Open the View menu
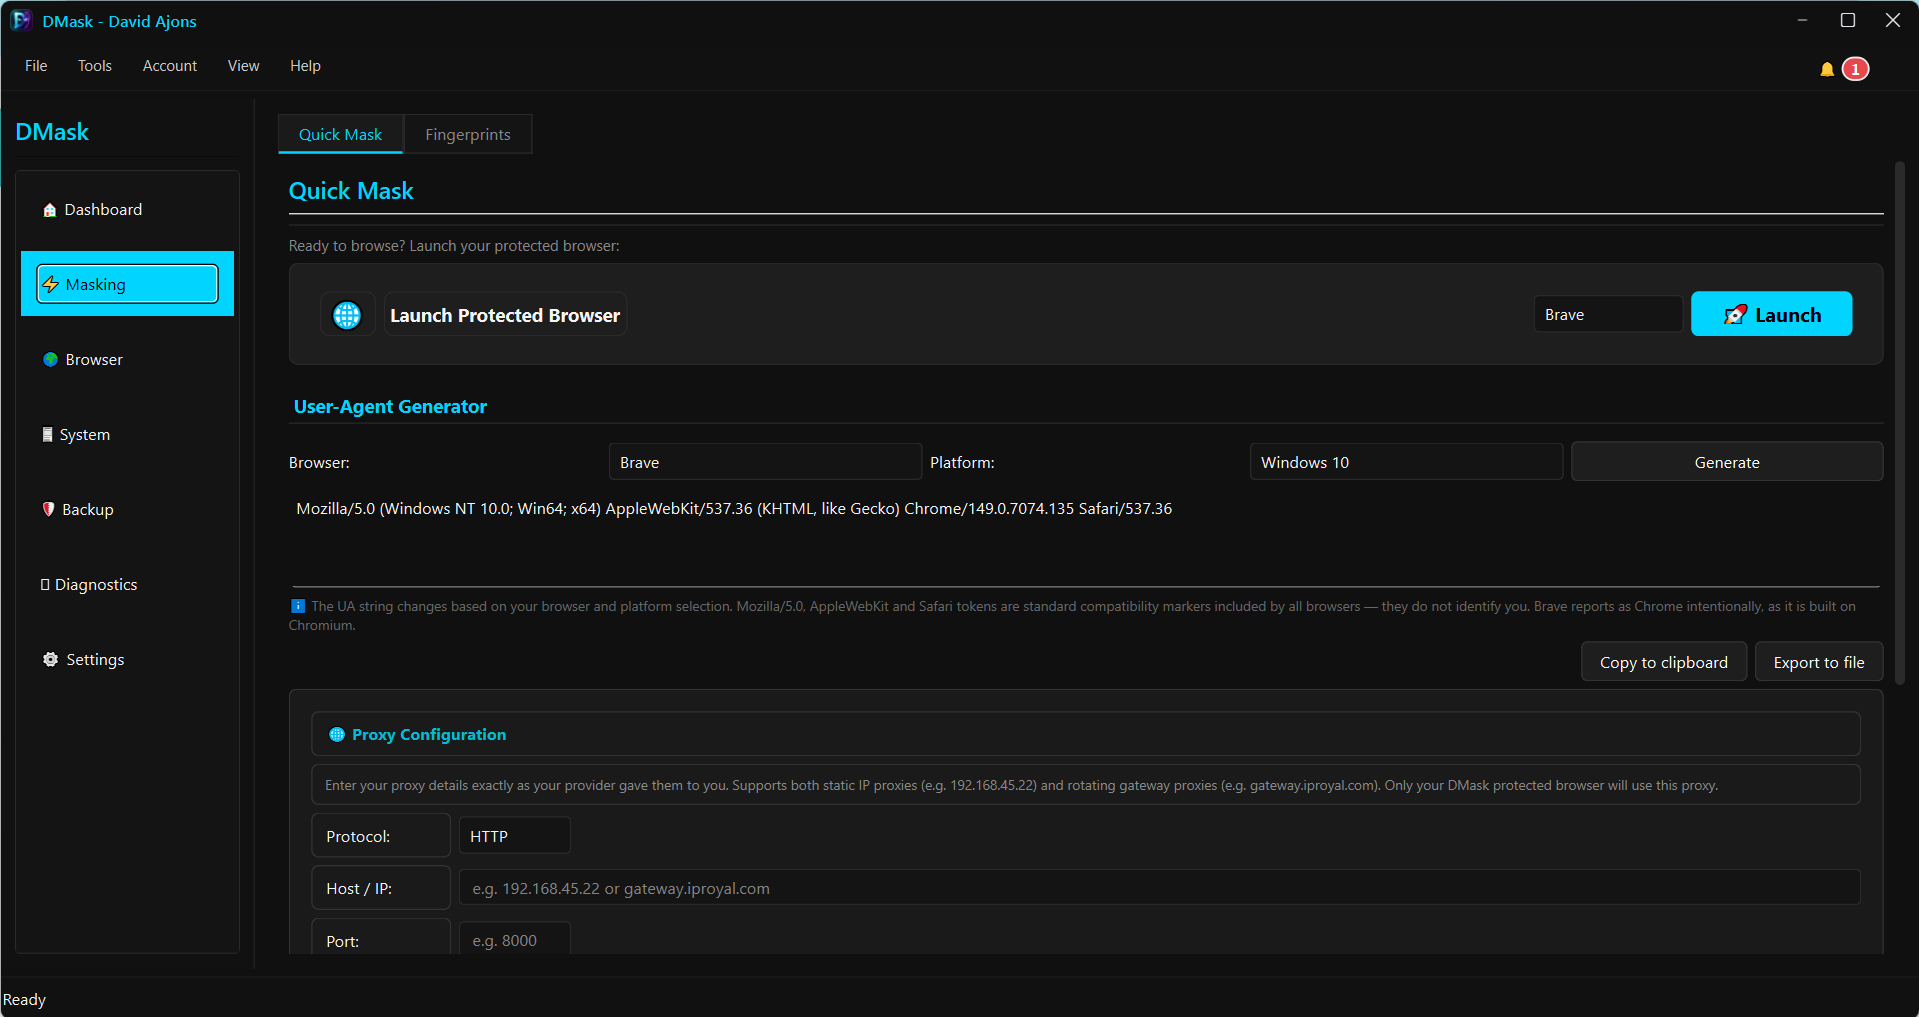The height and width of the screenshot is (1017, 1919). coord(243,66)
